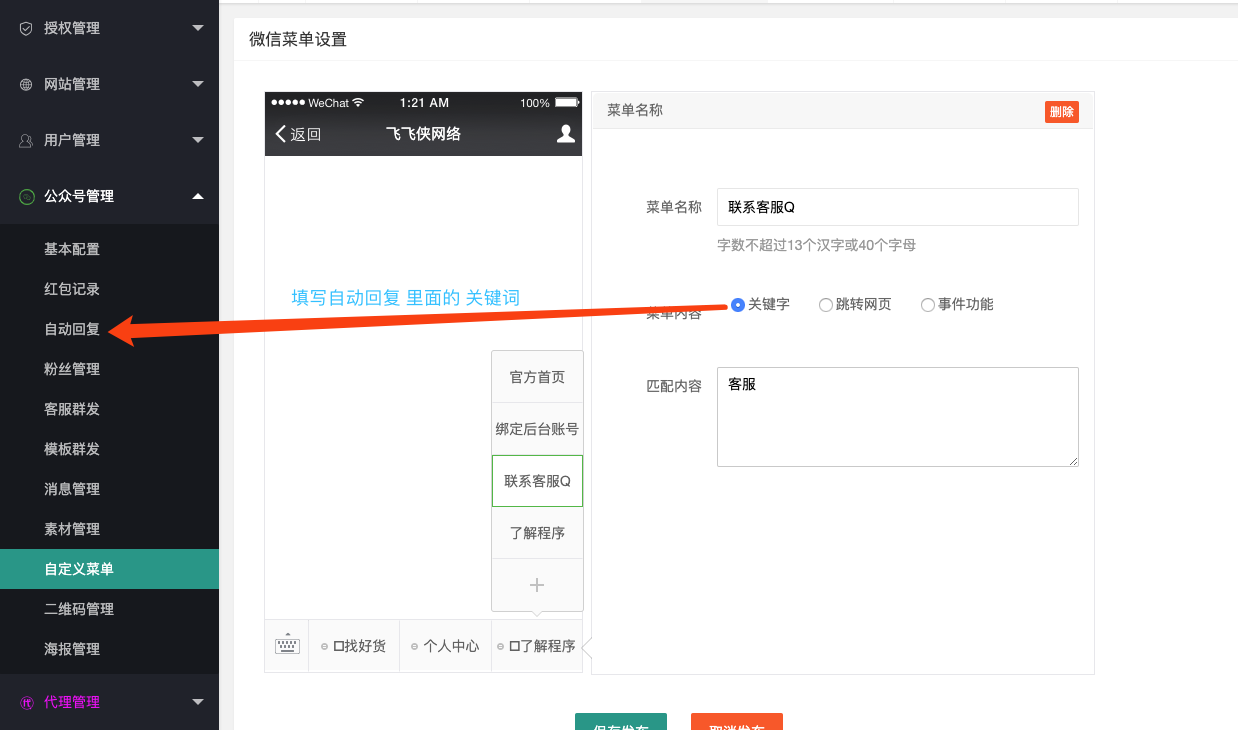Click the keyboard icon in phone preview
The height and width of the screenshot is (730, 1238).
pos(287,645)
